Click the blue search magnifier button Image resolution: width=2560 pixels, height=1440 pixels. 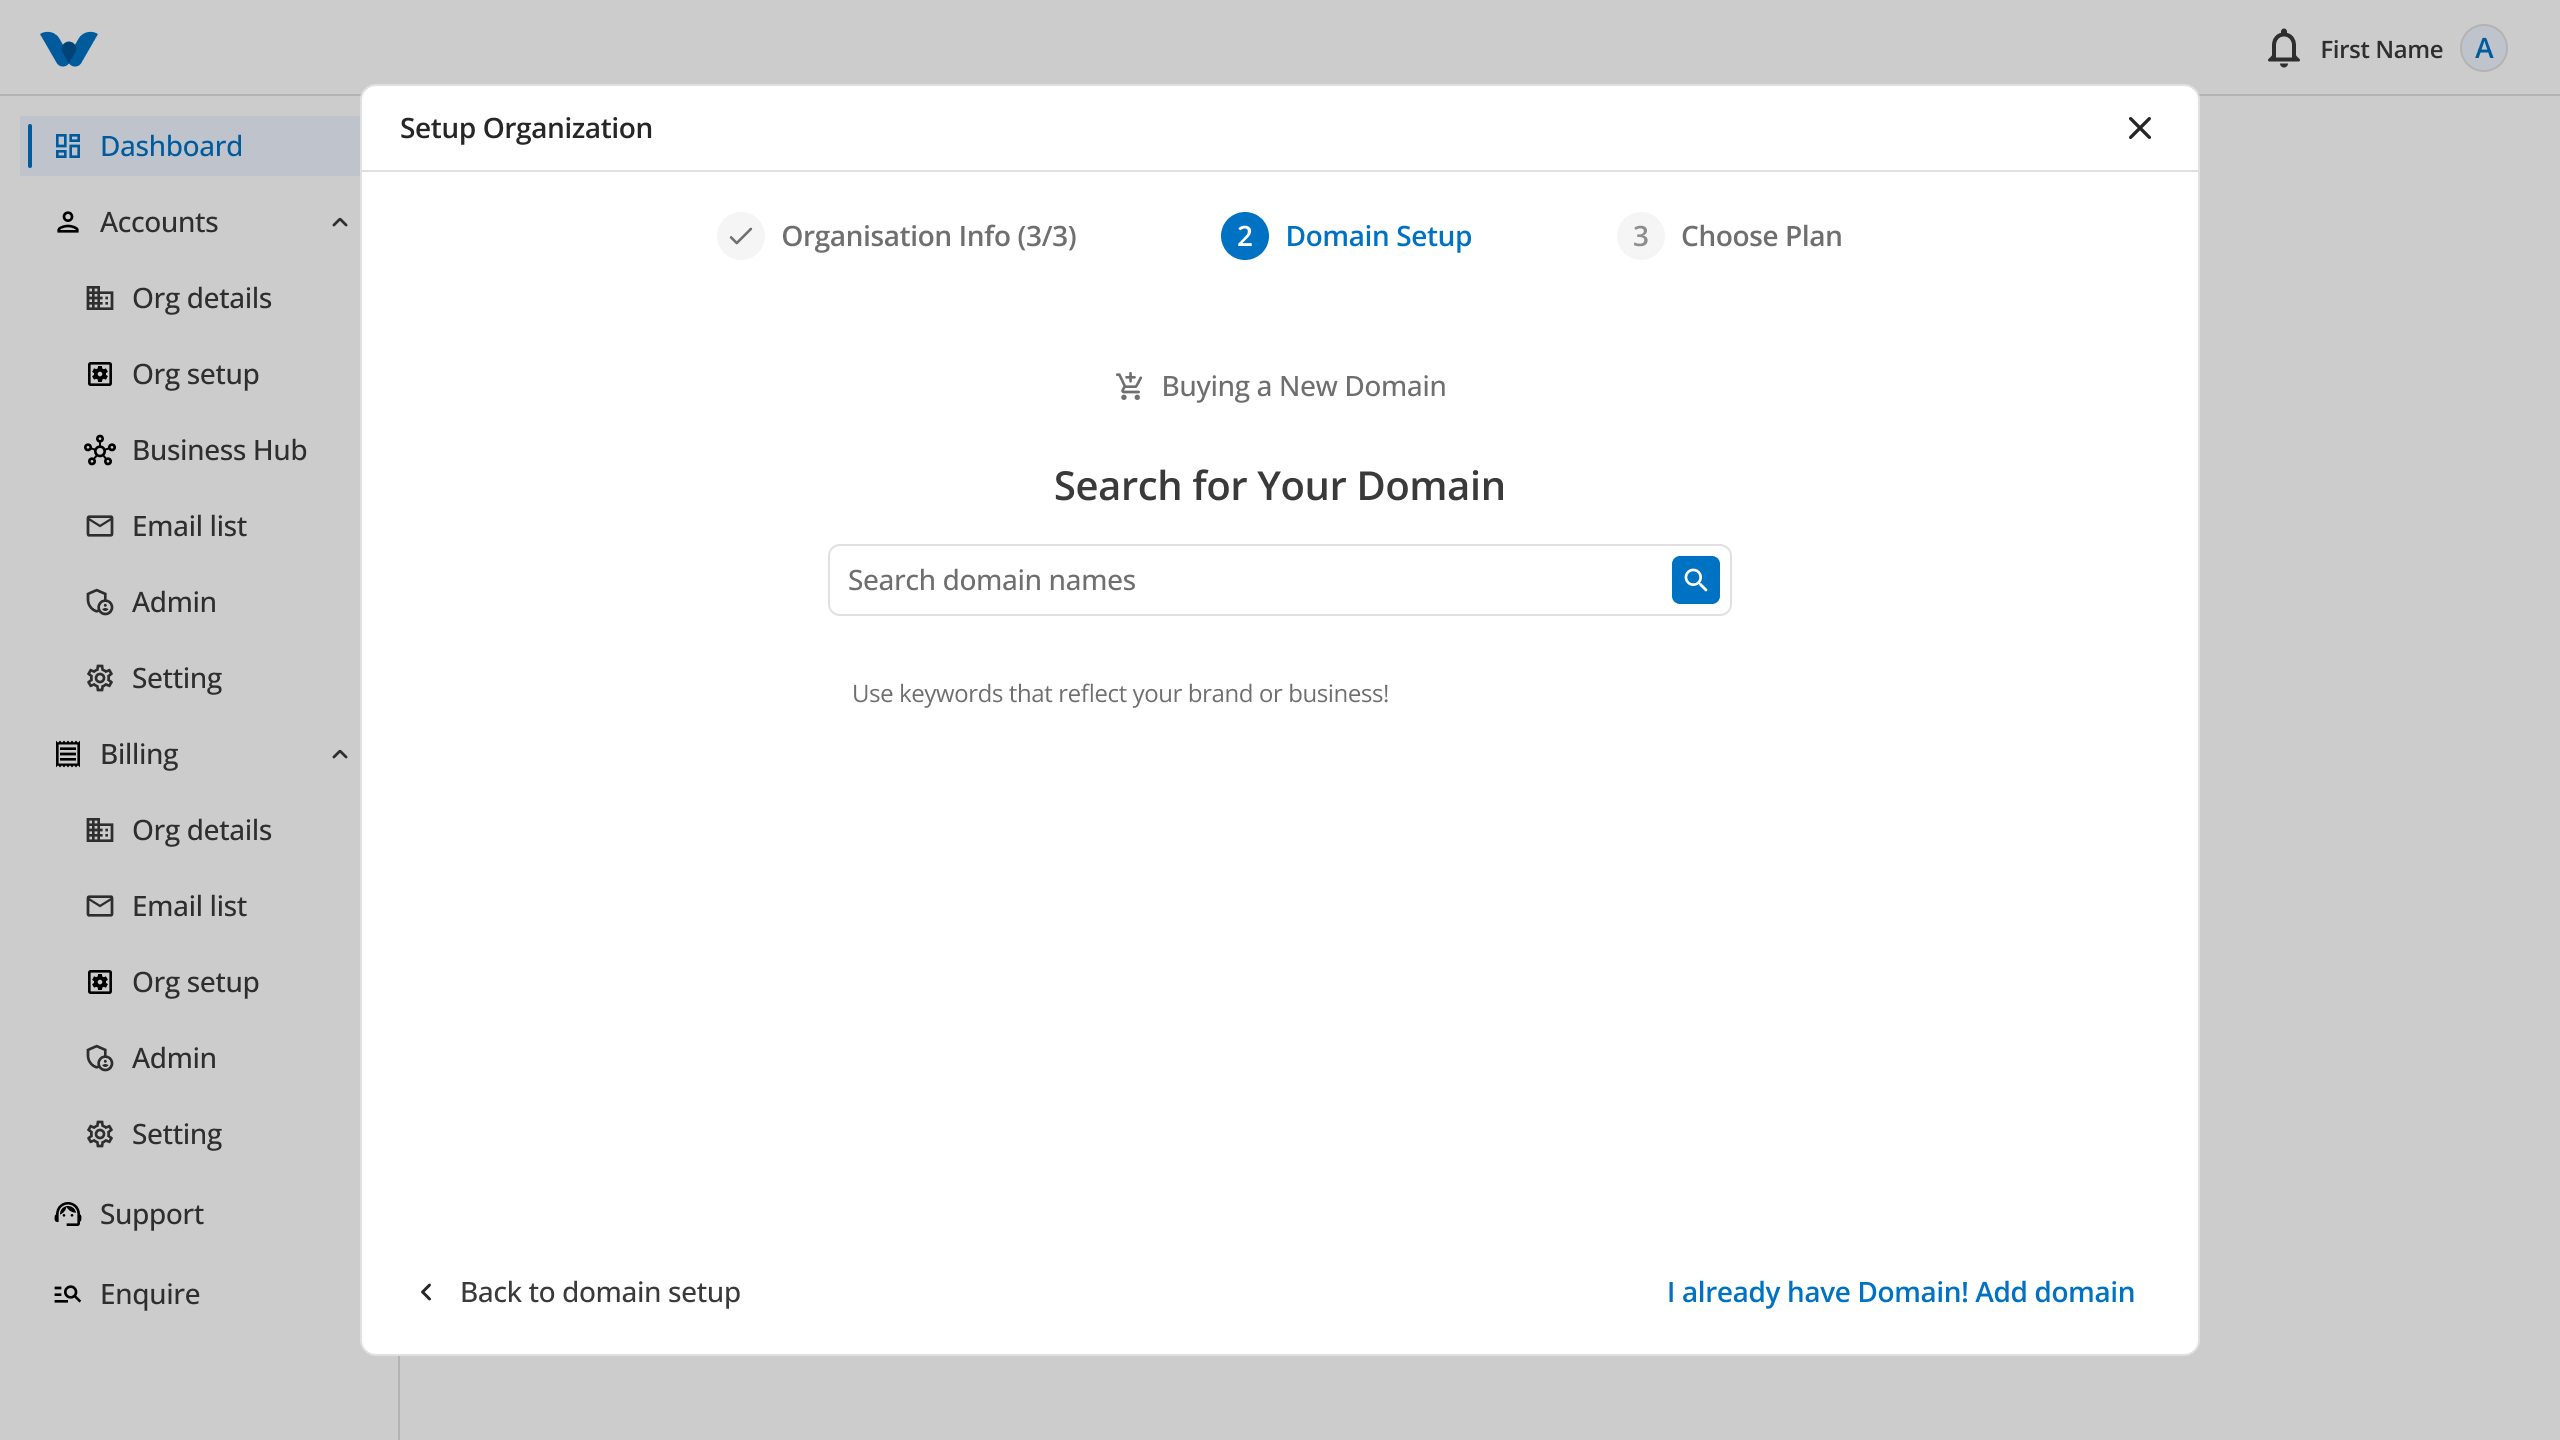click(x=1695, y=580)
